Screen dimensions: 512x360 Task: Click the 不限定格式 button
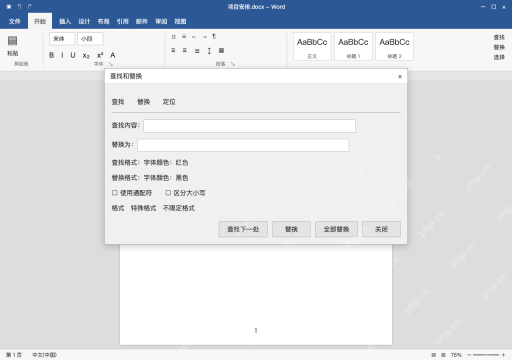click(x=179, y=208)
